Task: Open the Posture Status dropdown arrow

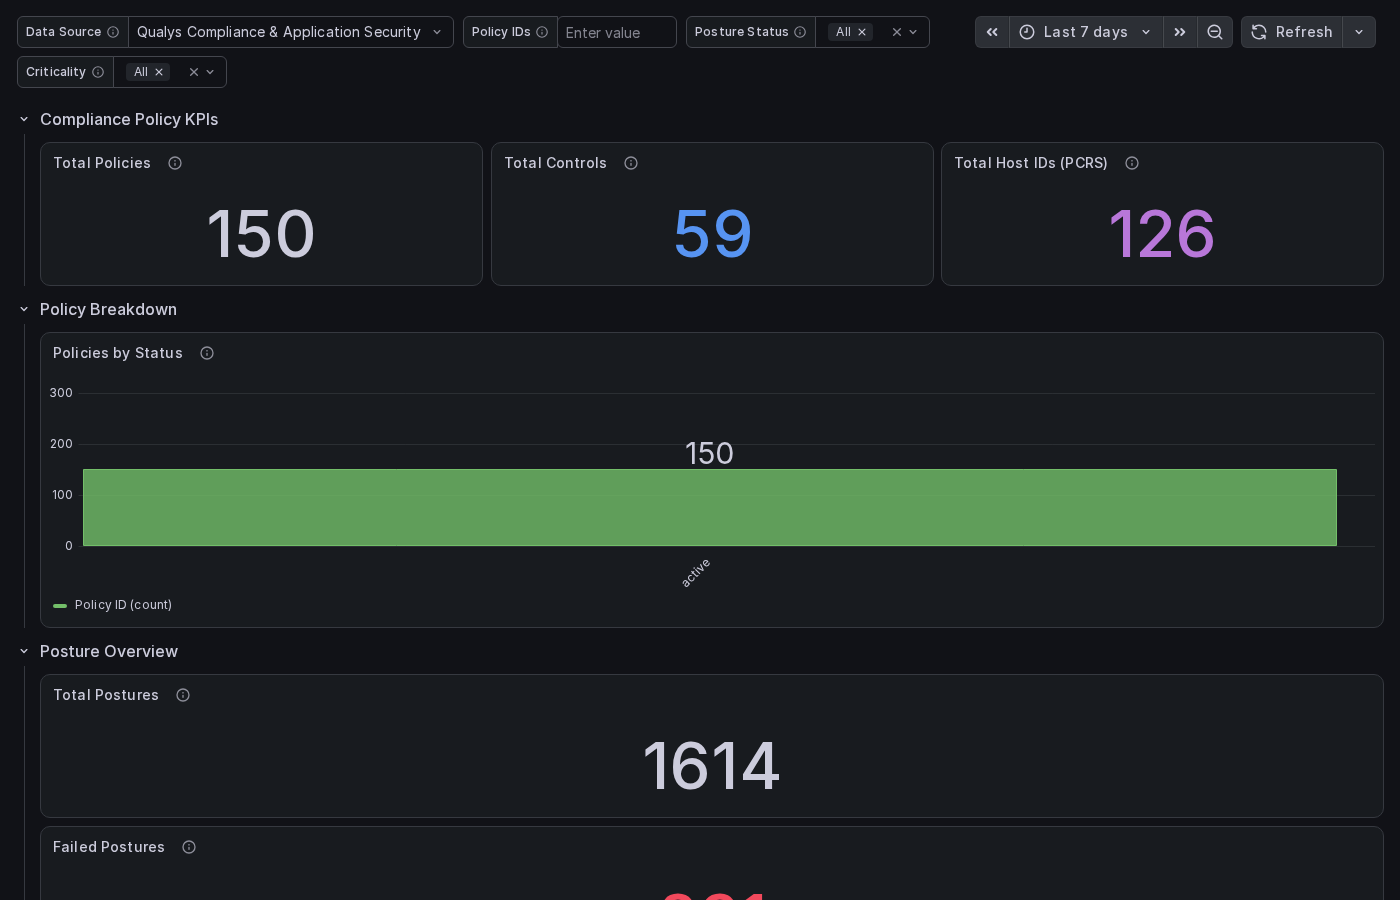Action: 913,32
